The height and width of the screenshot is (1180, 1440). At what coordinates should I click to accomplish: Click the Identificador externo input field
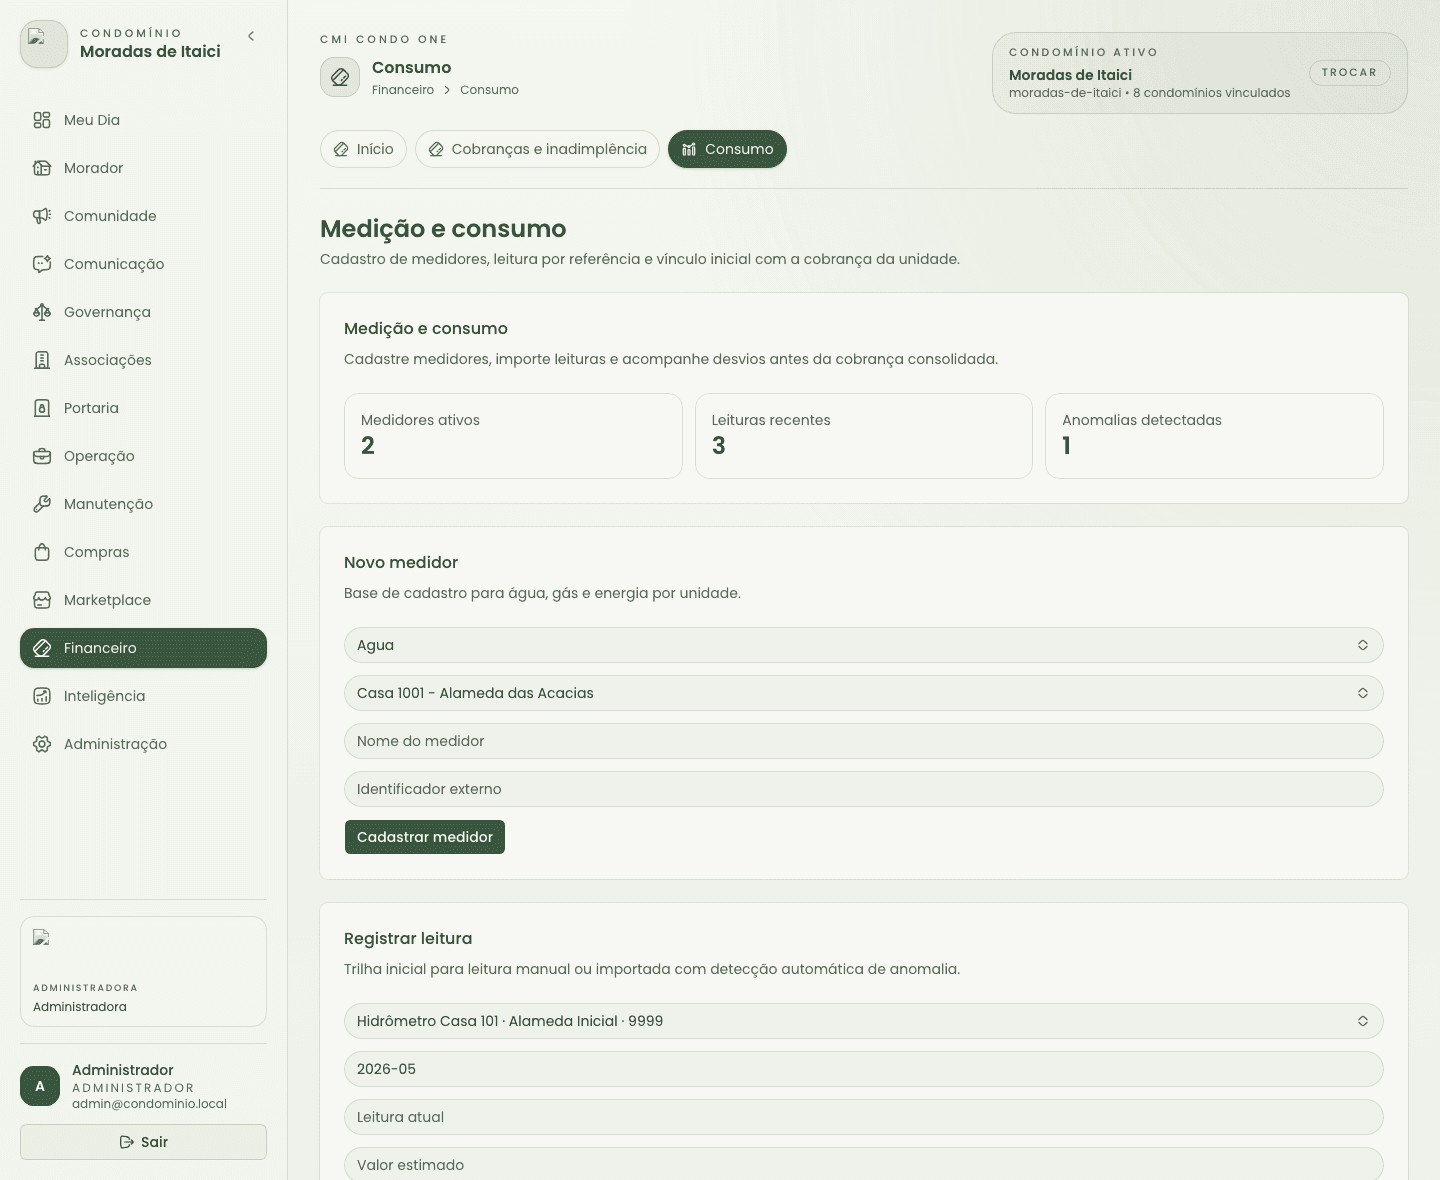(x=863, y=789)
